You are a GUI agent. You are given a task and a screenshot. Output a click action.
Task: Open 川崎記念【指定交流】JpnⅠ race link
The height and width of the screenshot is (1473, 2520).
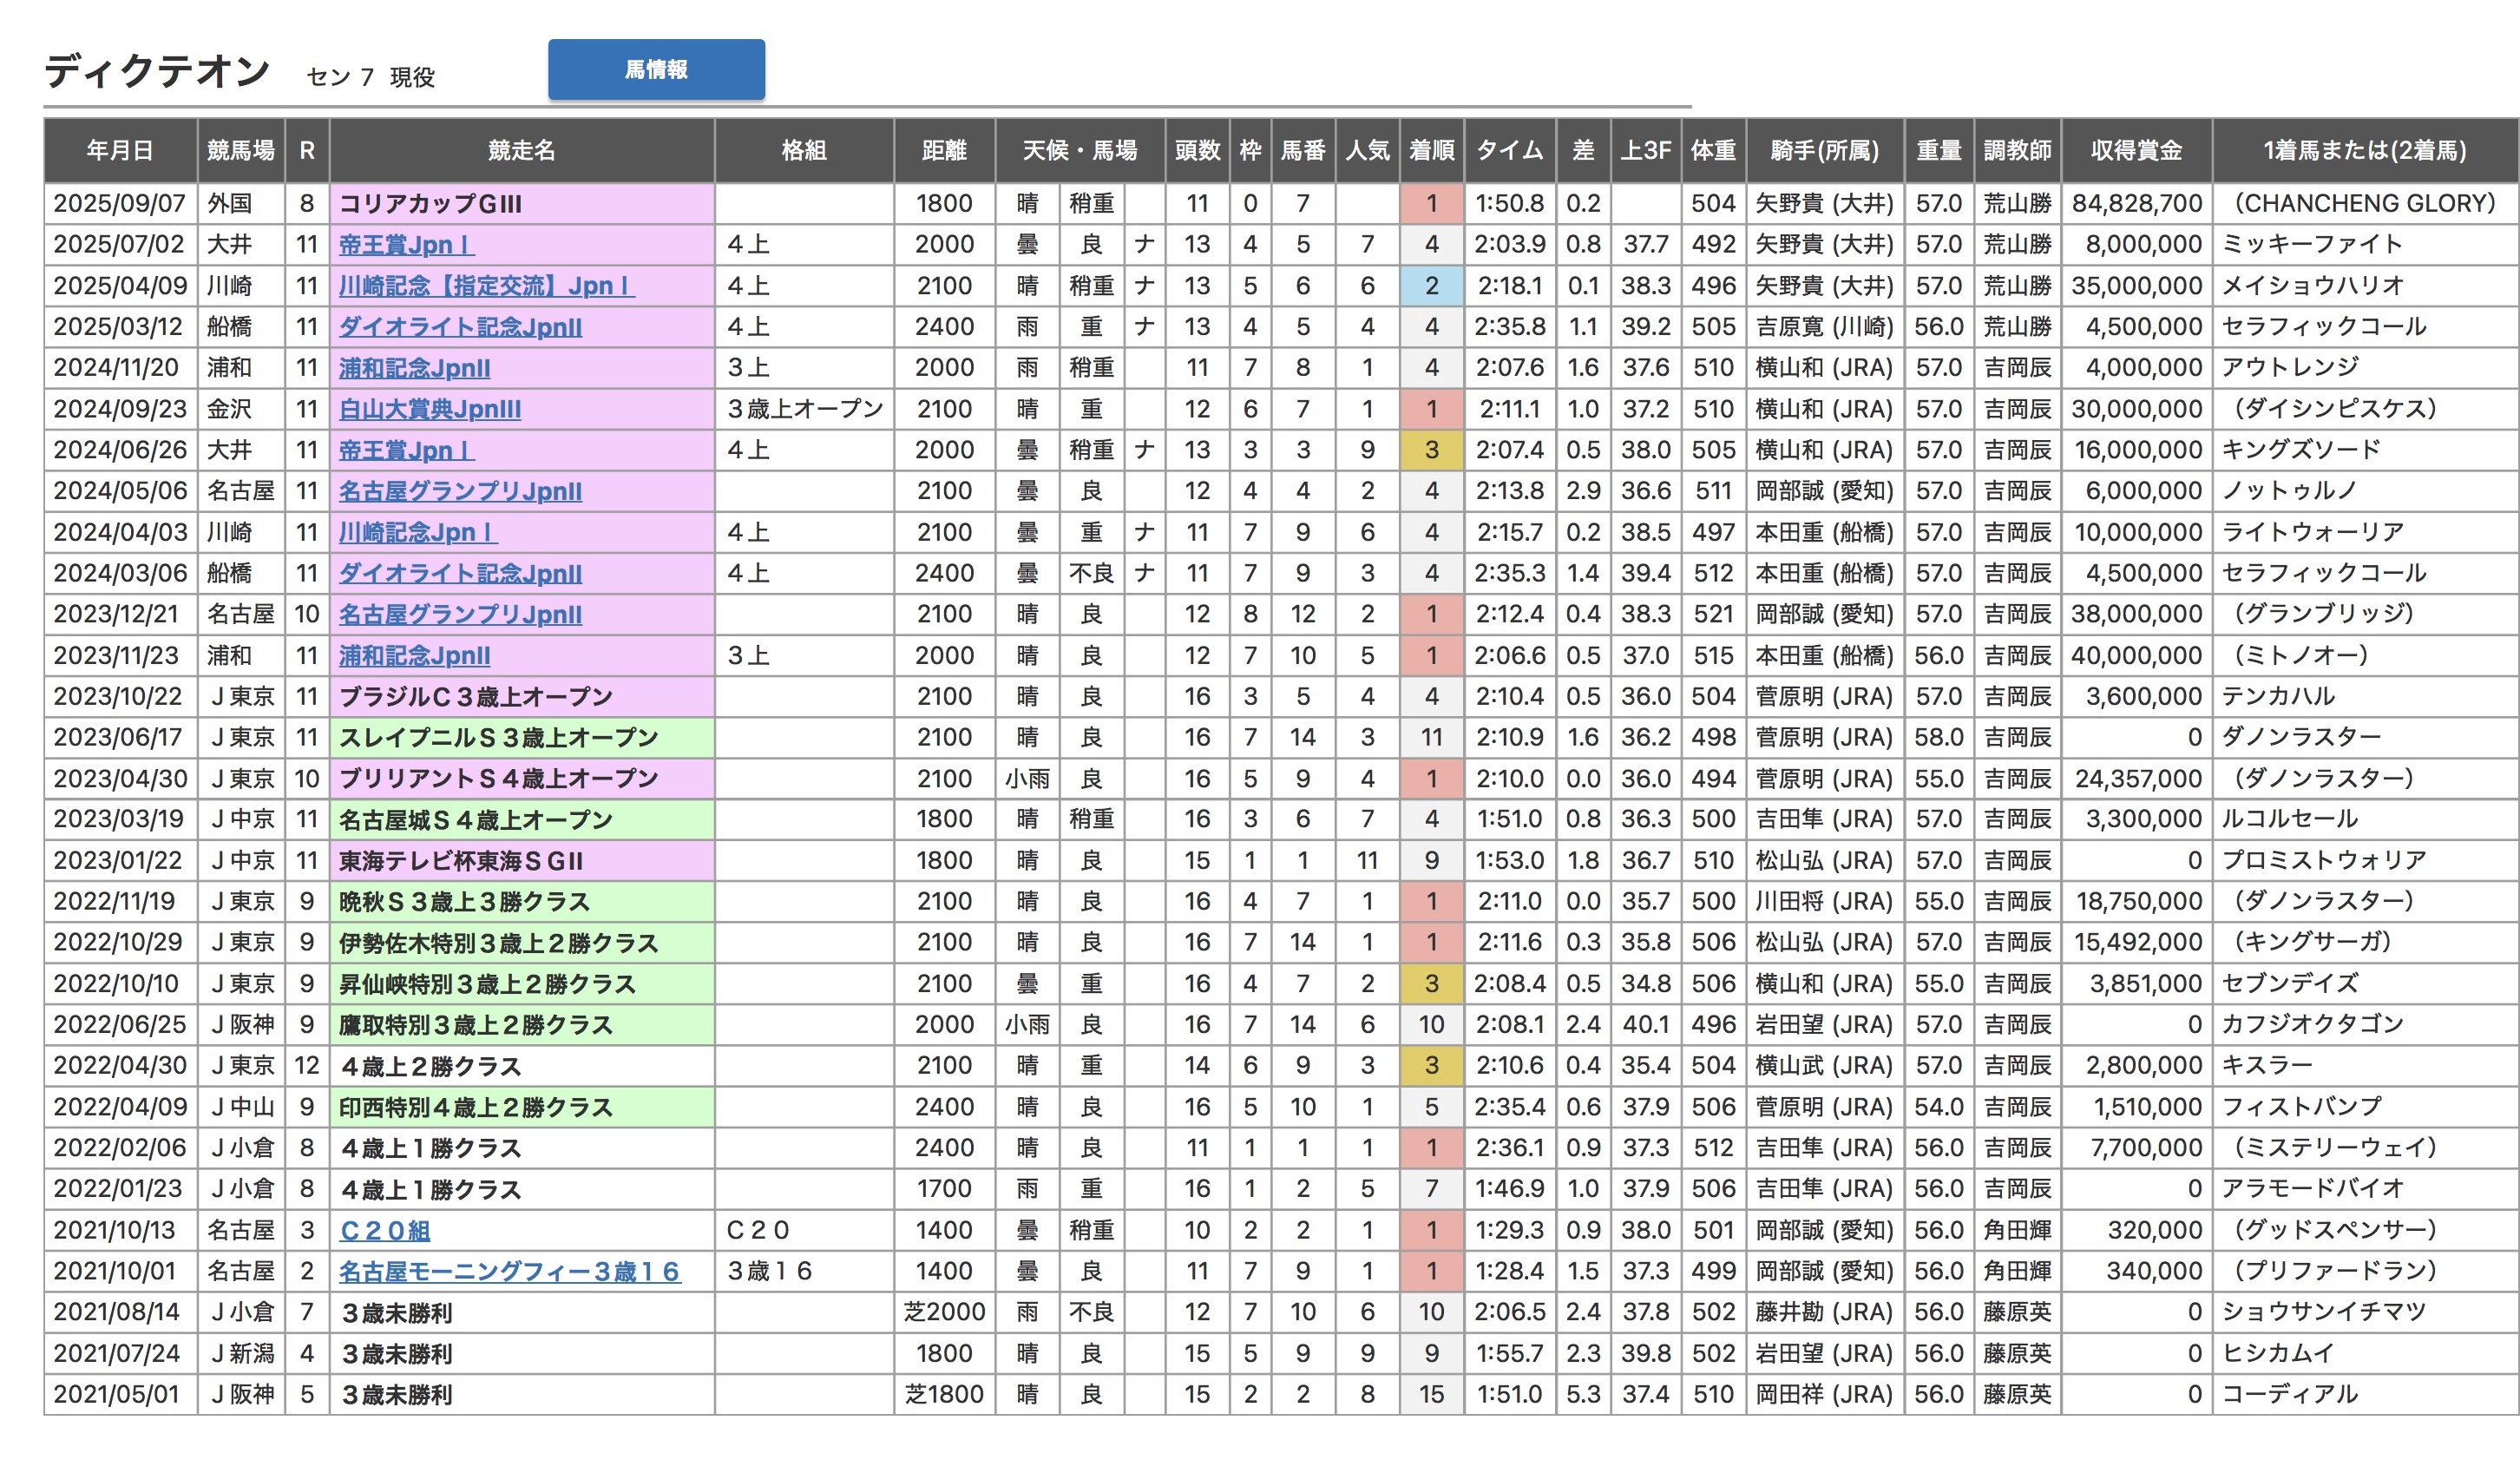pos(486,286)
